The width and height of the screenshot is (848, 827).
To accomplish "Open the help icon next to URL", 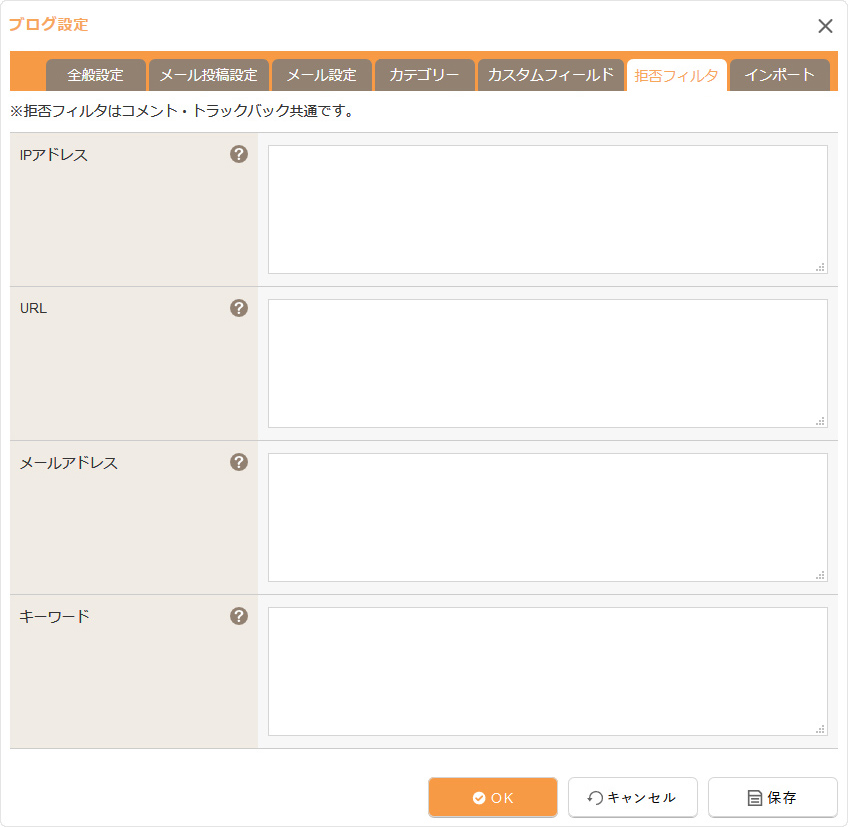I will [x=239, y=308].
